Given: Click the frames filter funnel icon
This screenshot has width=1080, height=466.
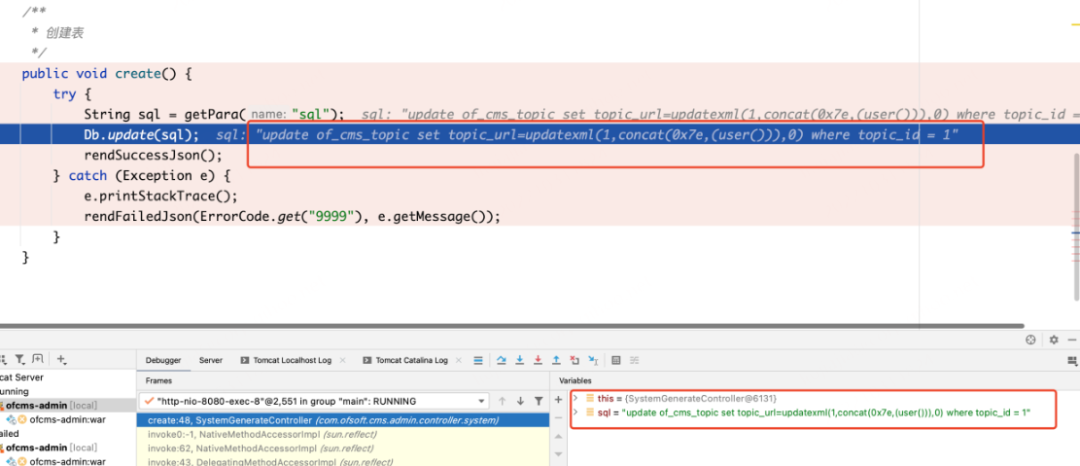Looking at the screenshot, I should click(539, 401).
